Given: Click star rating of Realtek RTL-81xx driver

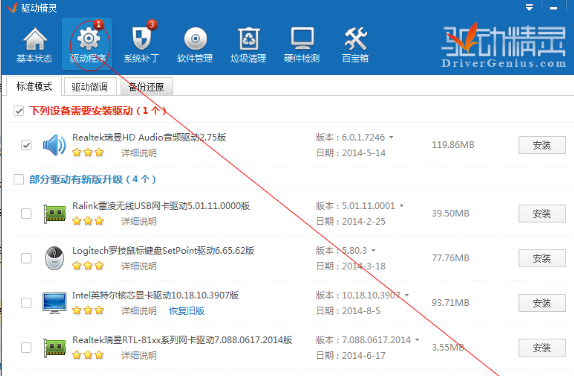Looking at the screenshot, I should pyautogui.click(x=88, y=355).
